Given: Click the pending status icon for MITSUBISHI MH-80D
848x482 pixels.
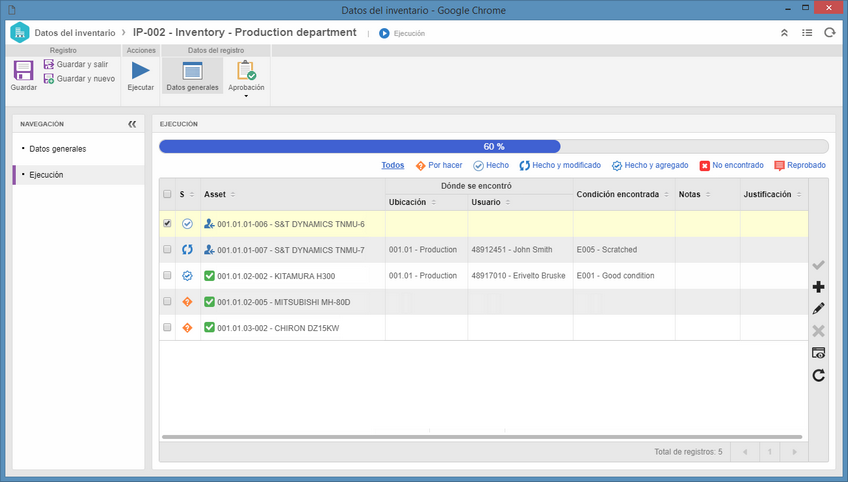Looking at the screenshot, I should coord(187,301).
